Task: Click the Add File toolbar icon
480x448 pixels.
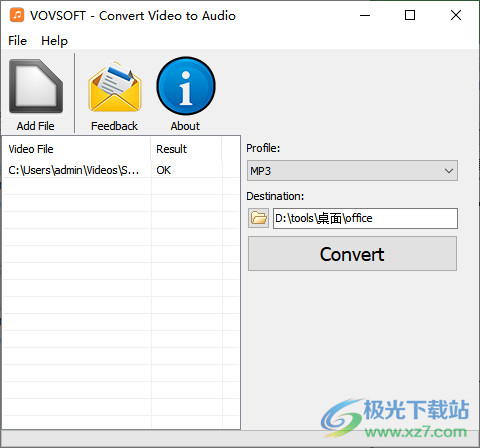Action: click(36, 87)
